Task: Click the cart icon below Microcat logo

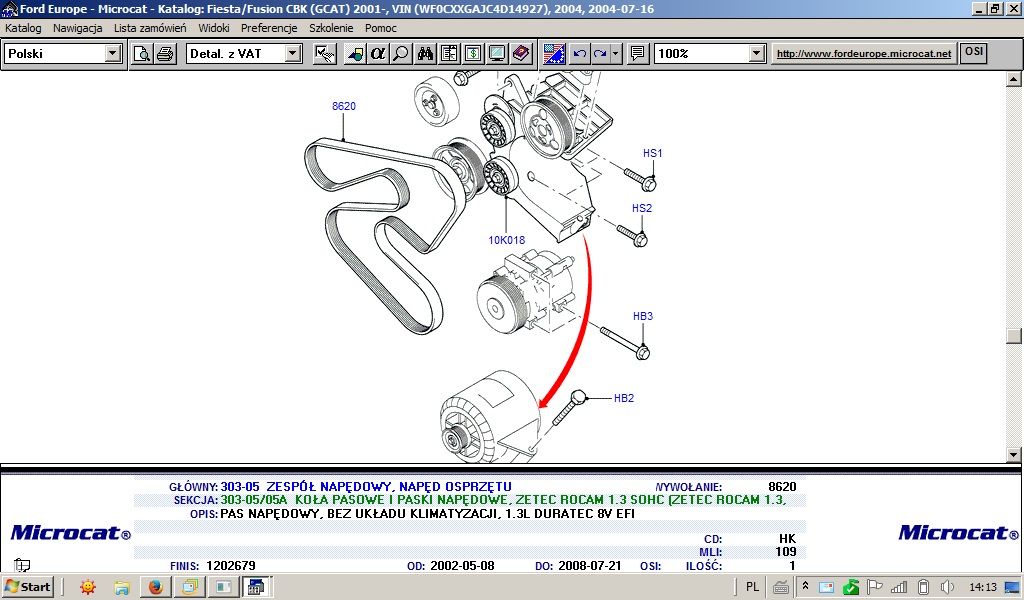Action: click(x=22, y=565)
